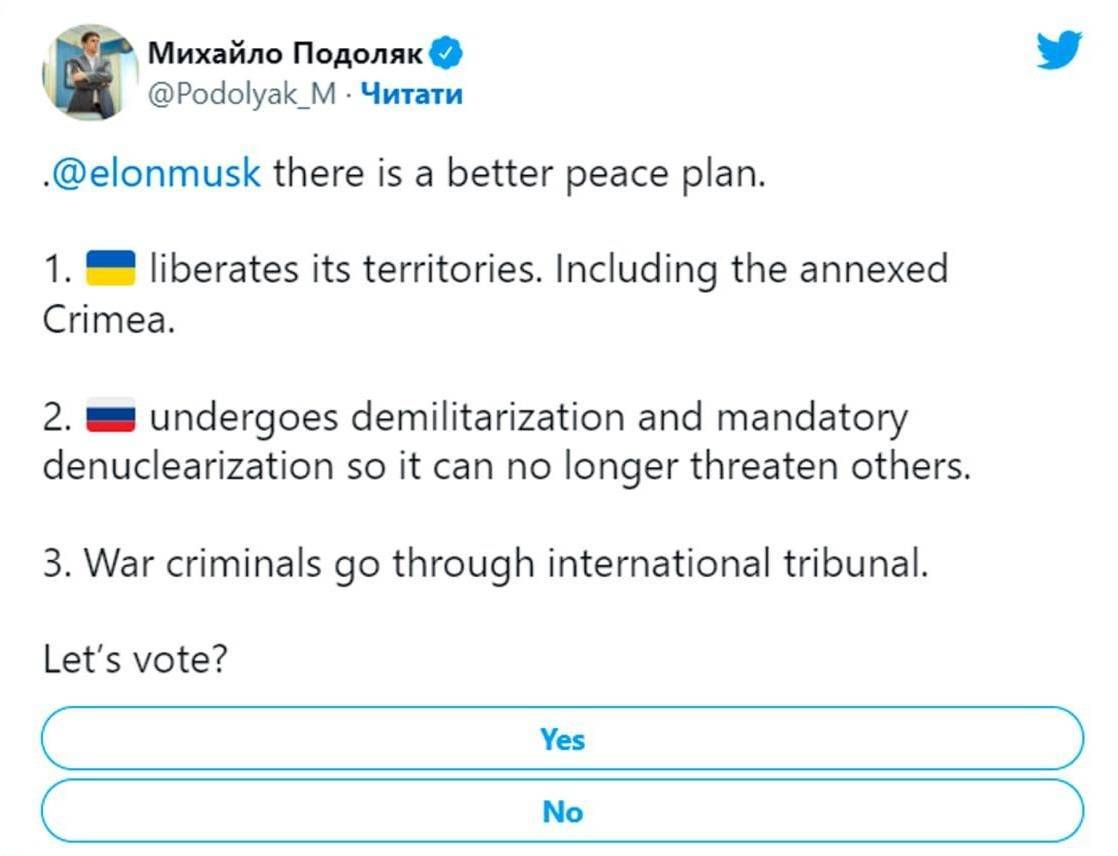Click 'Including the annexed' phrase
This screenshot has height=856, width=1118.
tap(752, 270)
